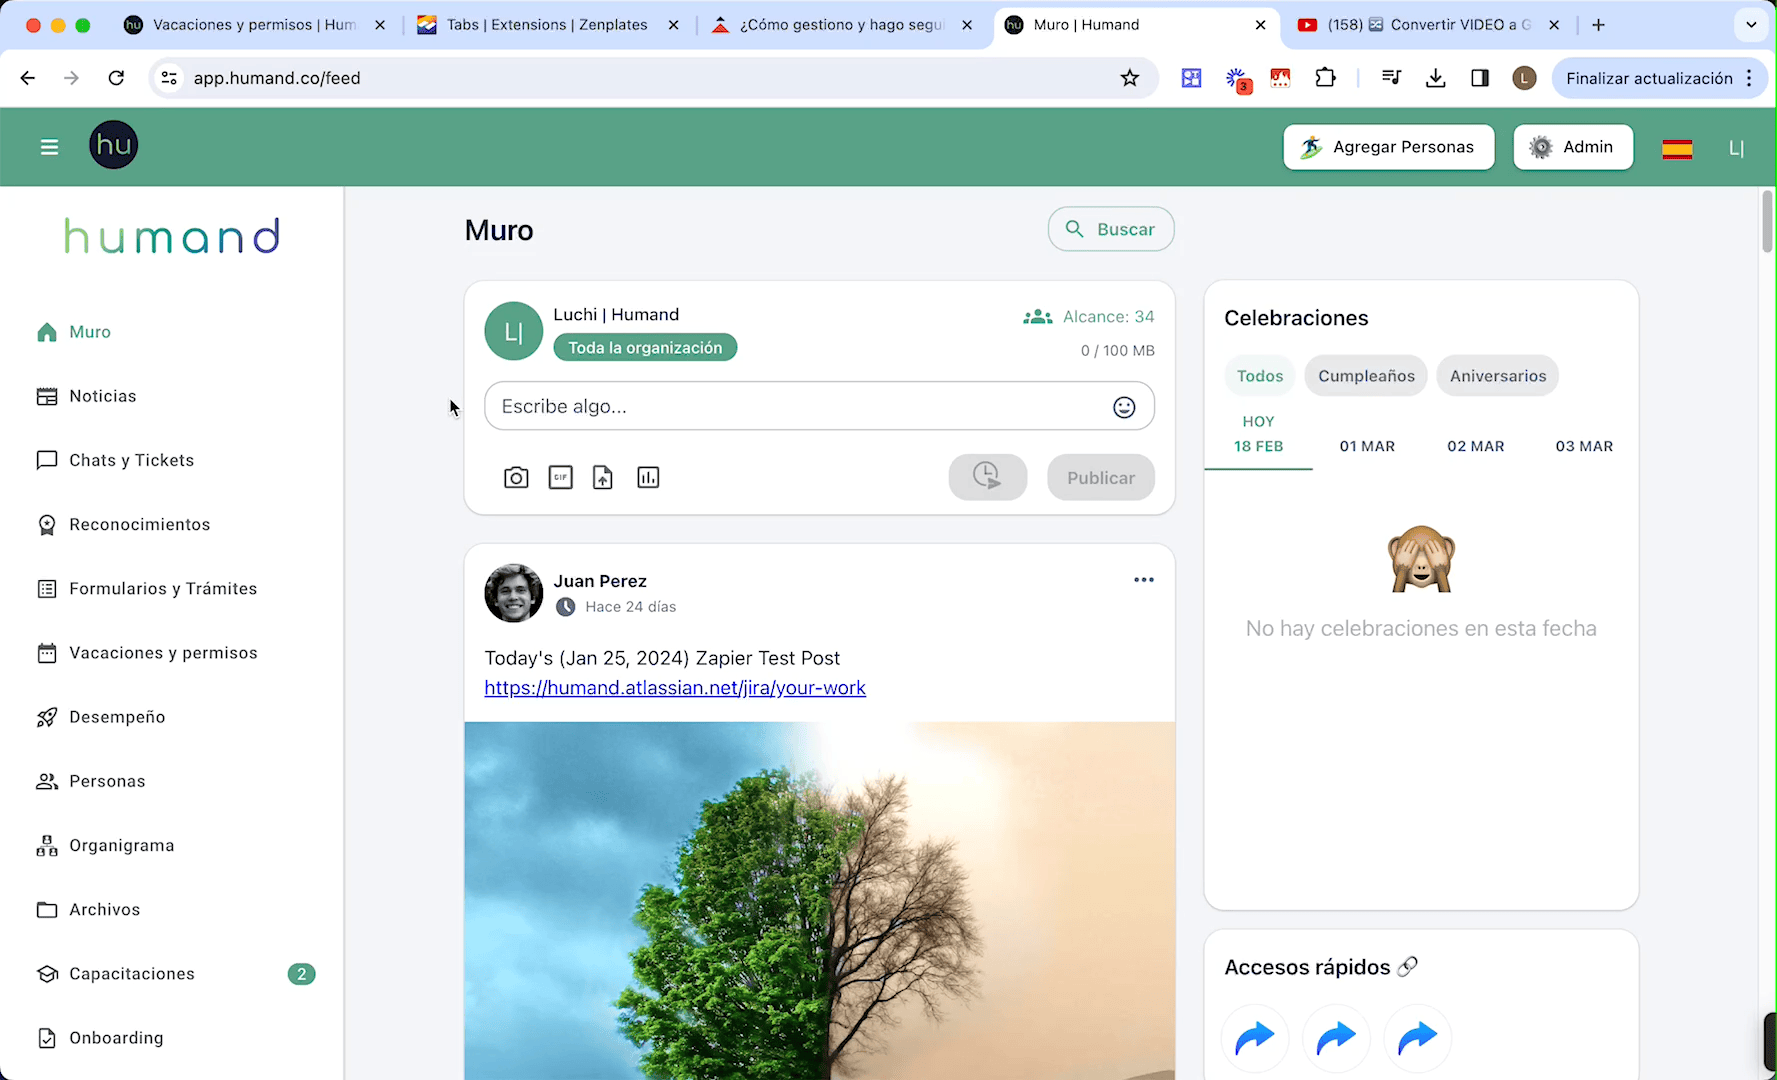Open Juan Perez post options menu
Image resolution: width=1777 pixels, height=1080 pixels.
pos(1144,580)
